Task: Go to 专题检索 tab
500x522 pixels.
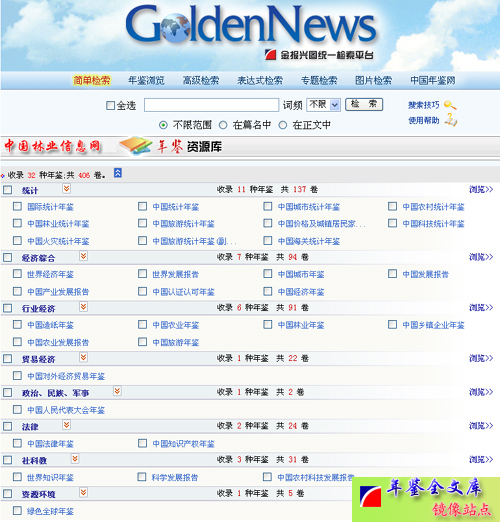Action: [319, 80]
